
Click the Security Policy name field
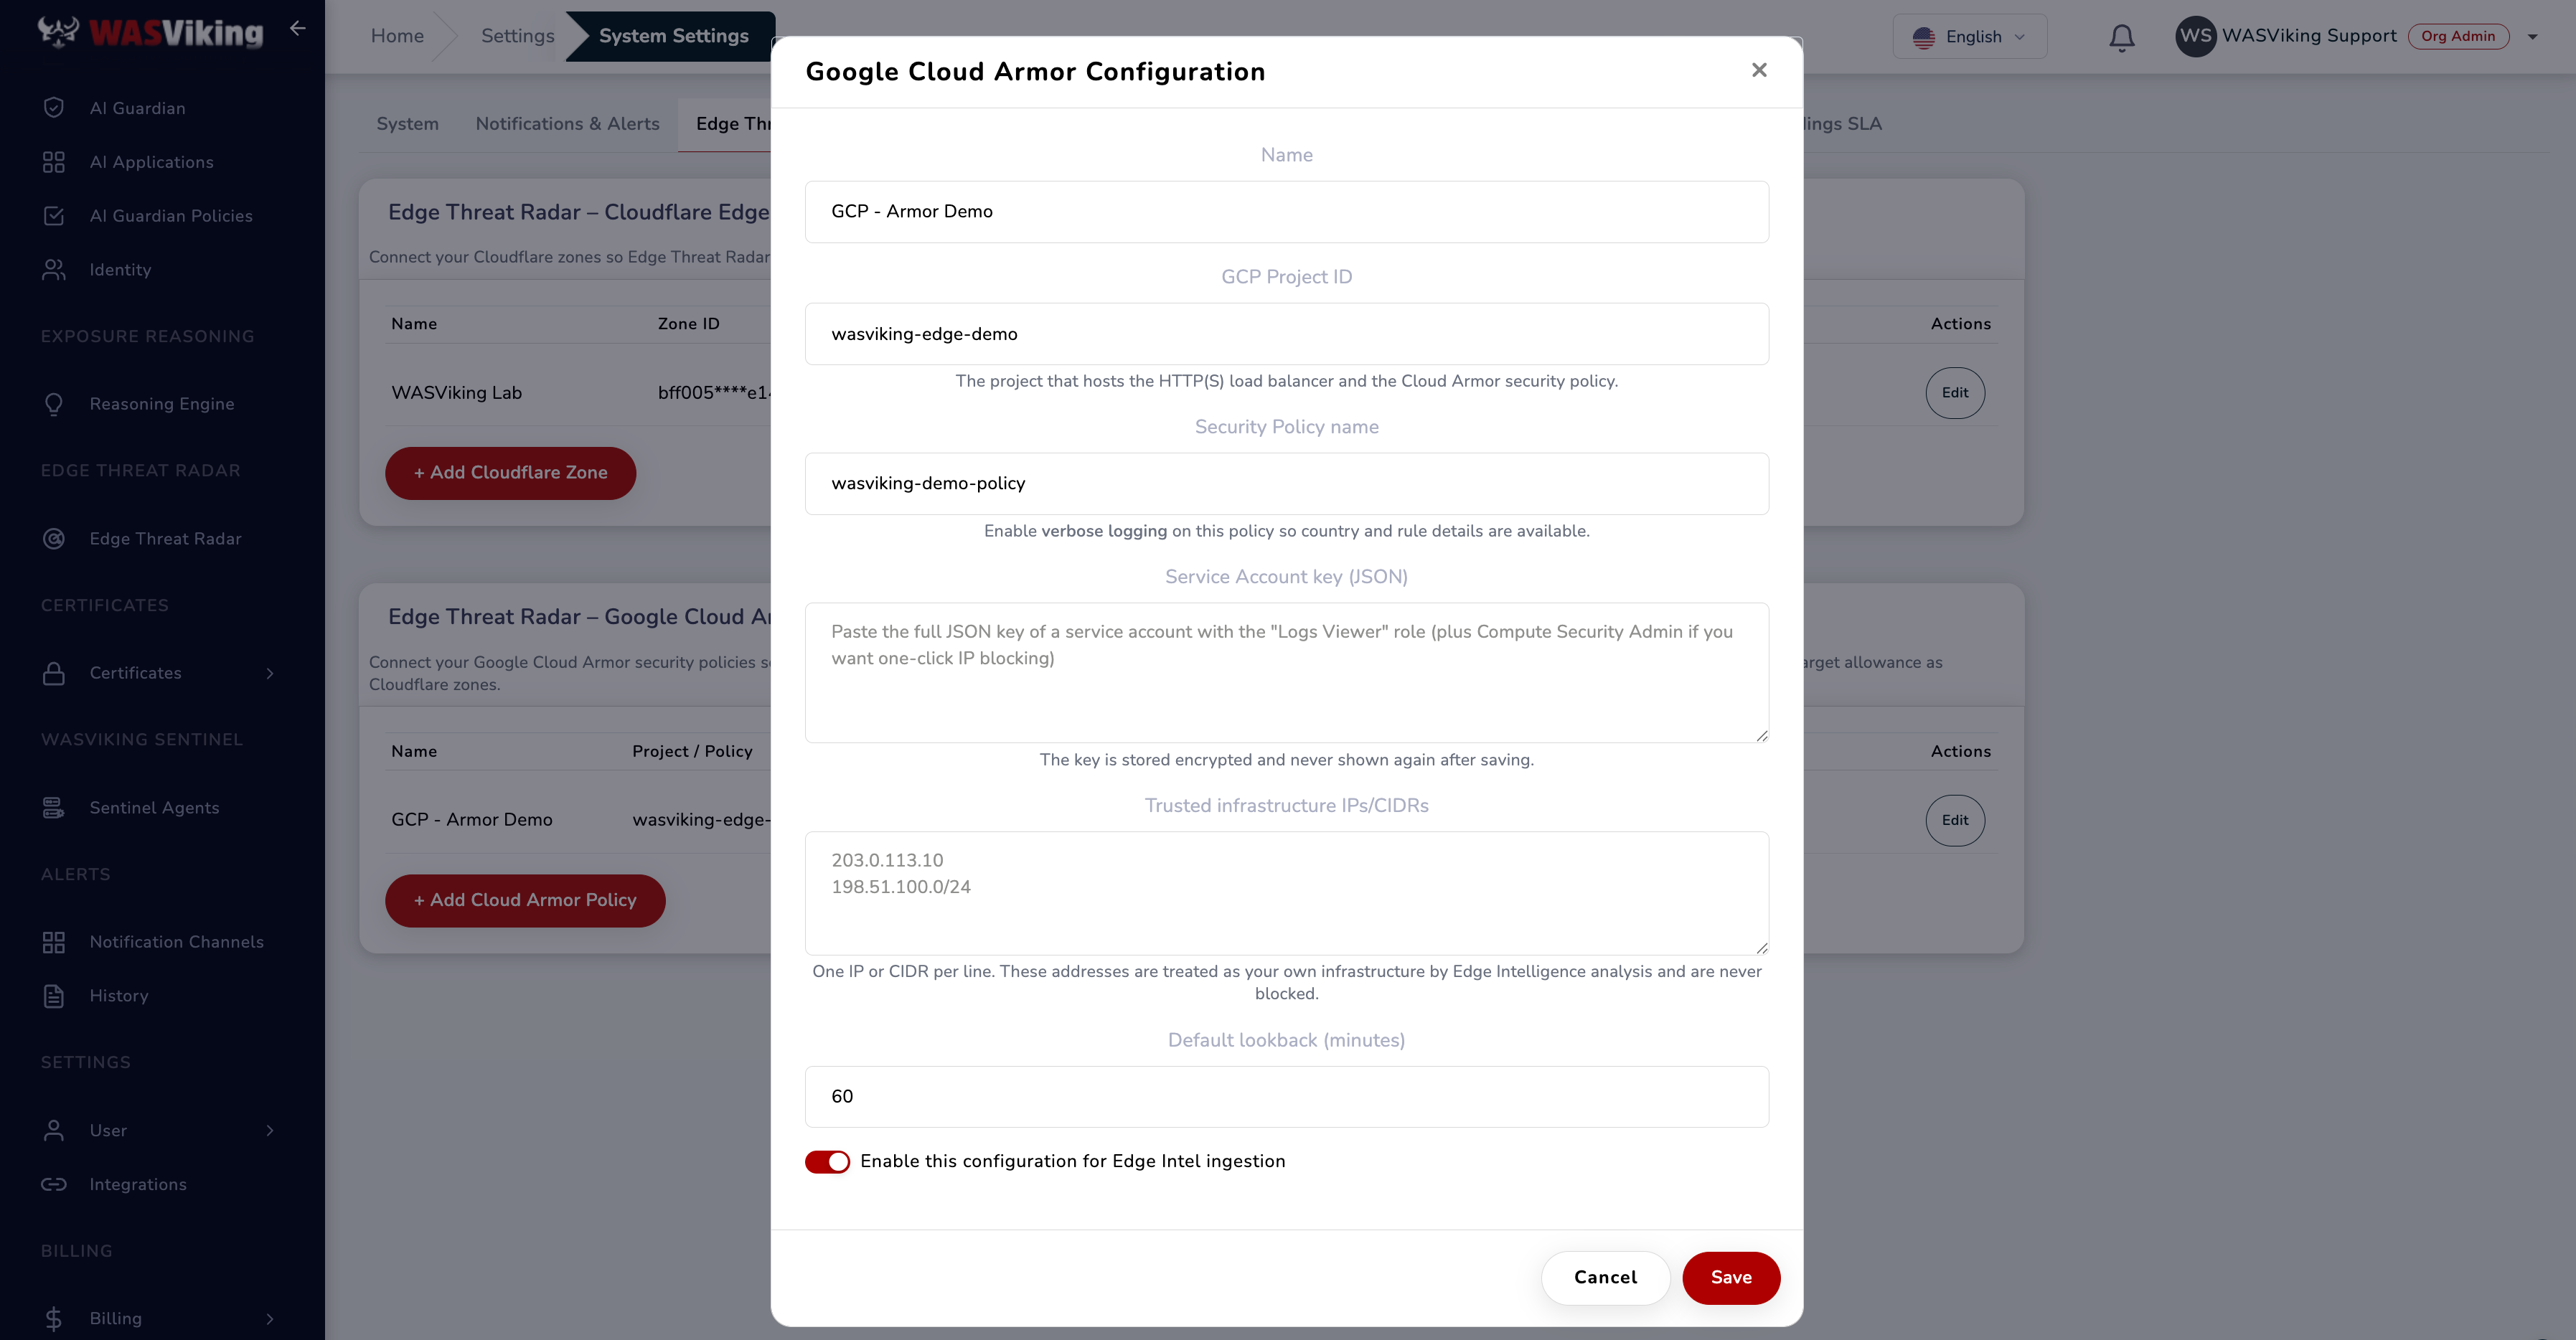pyautogui.click(x=1286, y=483)
